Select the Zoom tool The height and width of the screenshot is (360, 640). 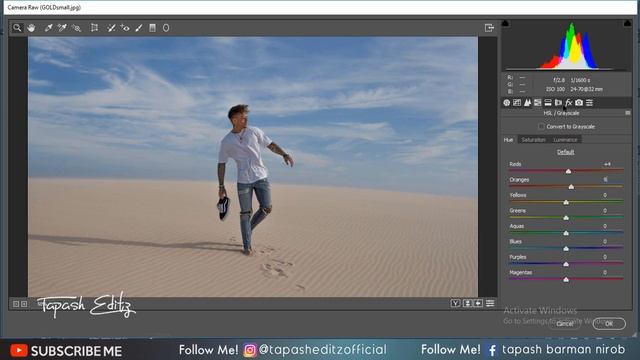17,28
